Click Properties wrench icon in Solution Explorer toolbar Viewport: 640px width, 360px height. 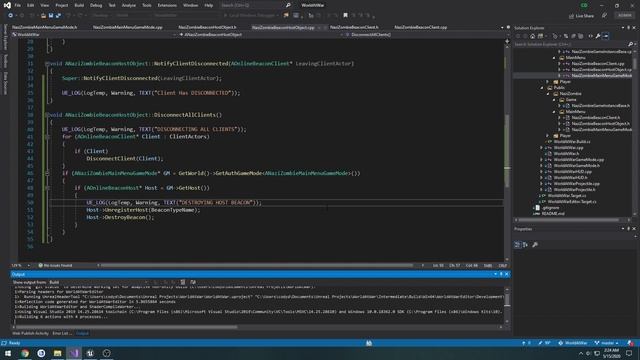[x=598, y=36]
